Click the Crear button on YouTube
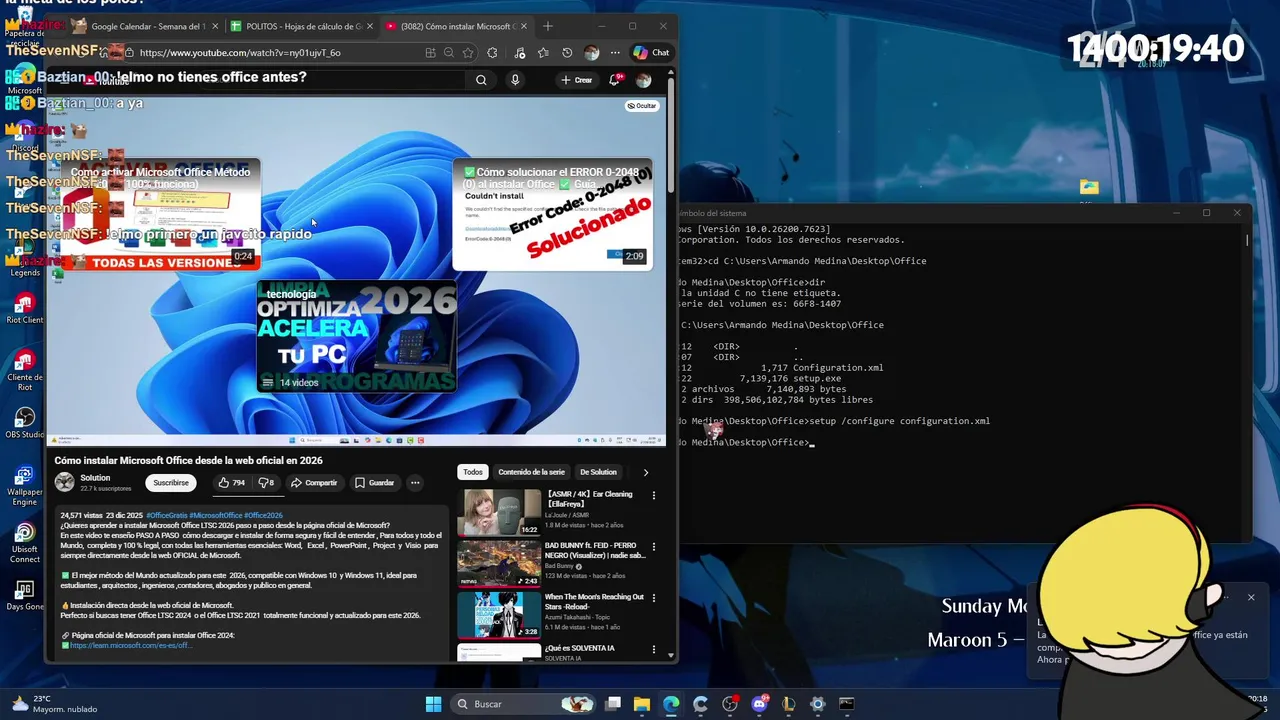The height and width of the screenshot is (720, 1280). (x=576, y=80)
